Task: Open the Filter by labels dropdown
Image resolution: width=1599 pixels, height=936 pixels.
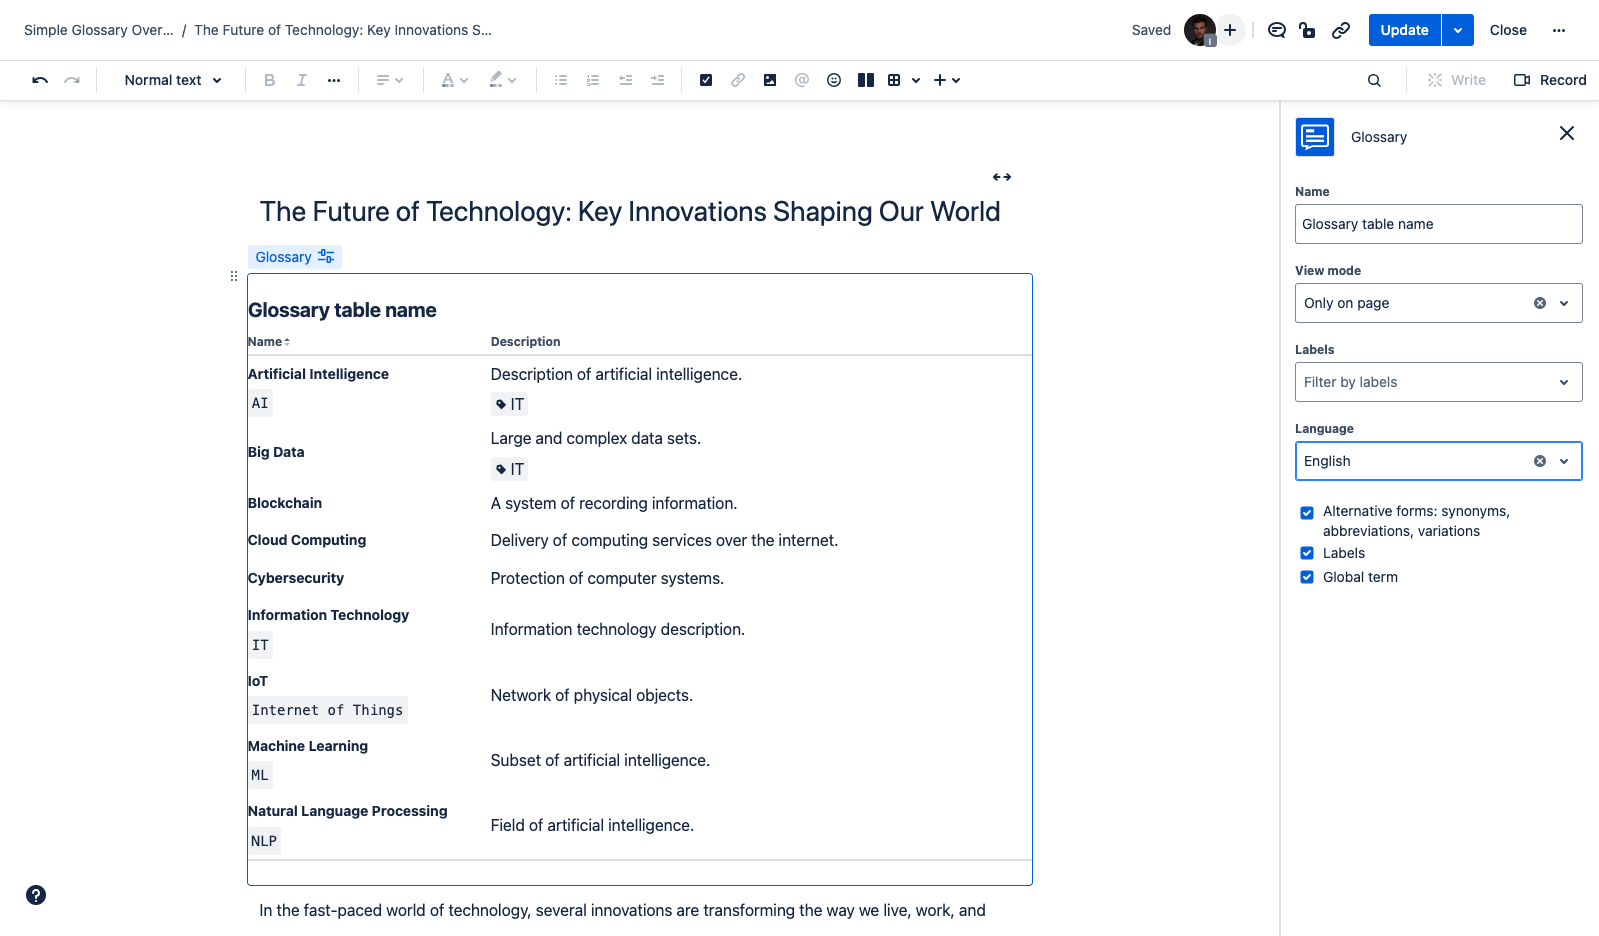Action: coord(1438,382)
